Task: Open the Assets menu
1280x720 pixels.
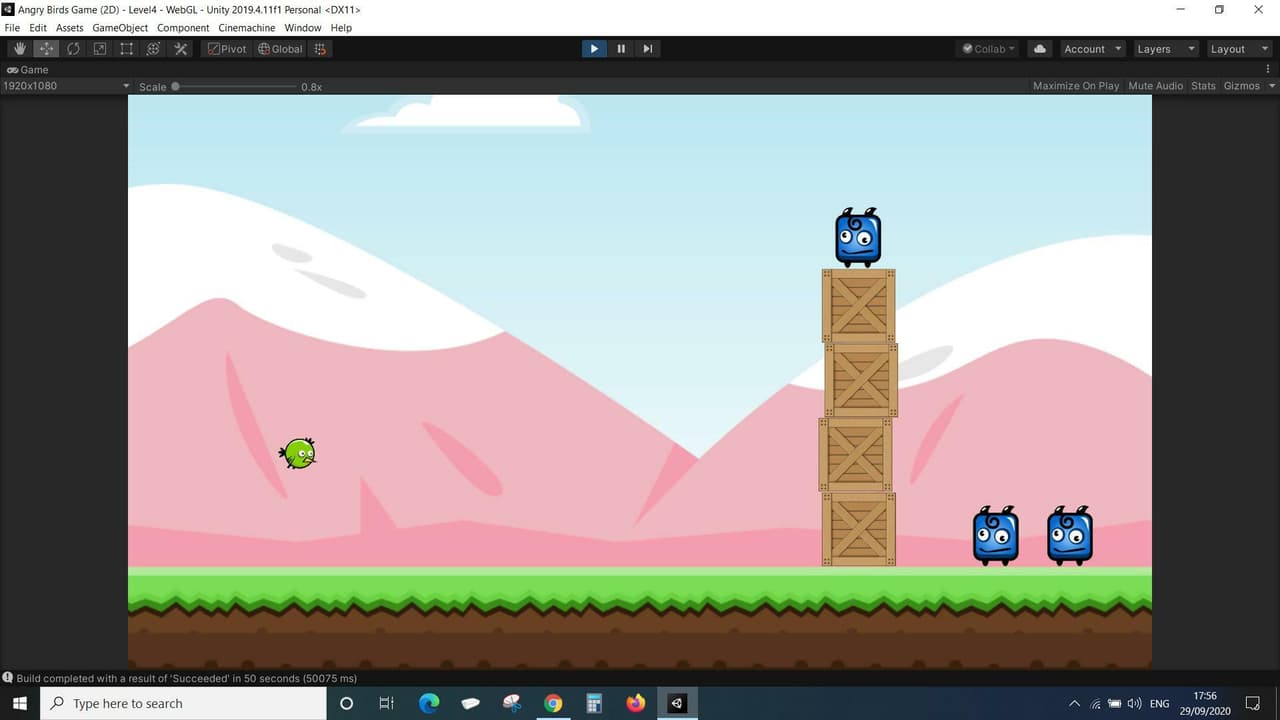Action: pos(69,28)
